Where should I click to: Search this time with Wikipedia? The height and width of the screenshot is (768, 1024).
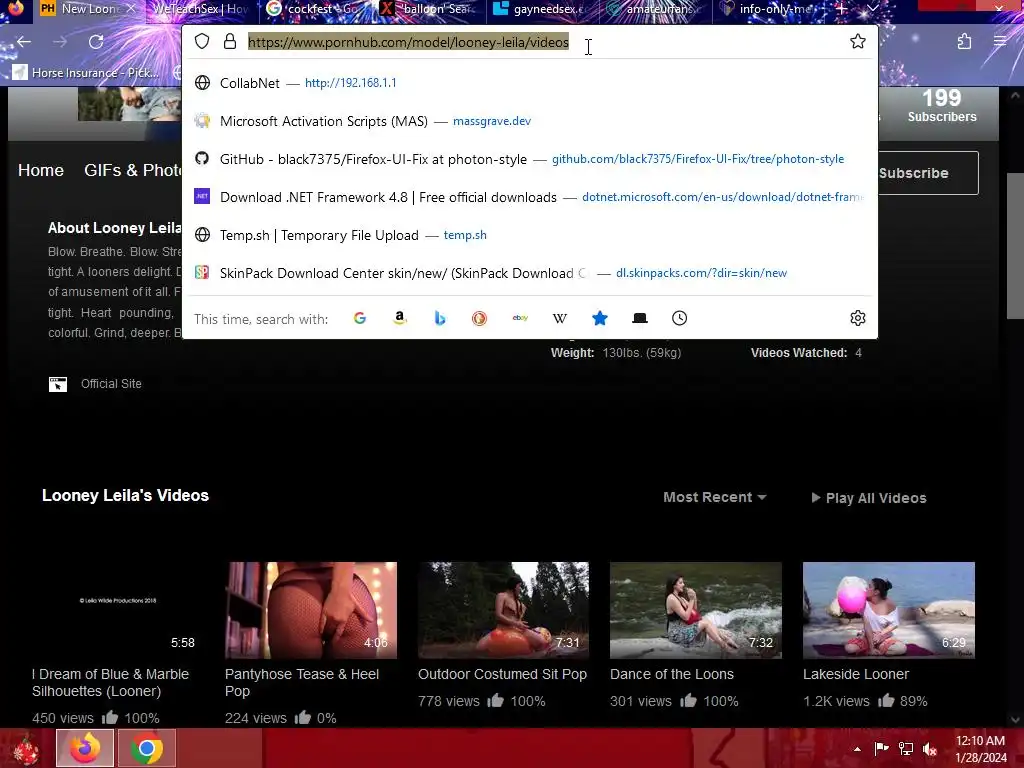(560, 318)
